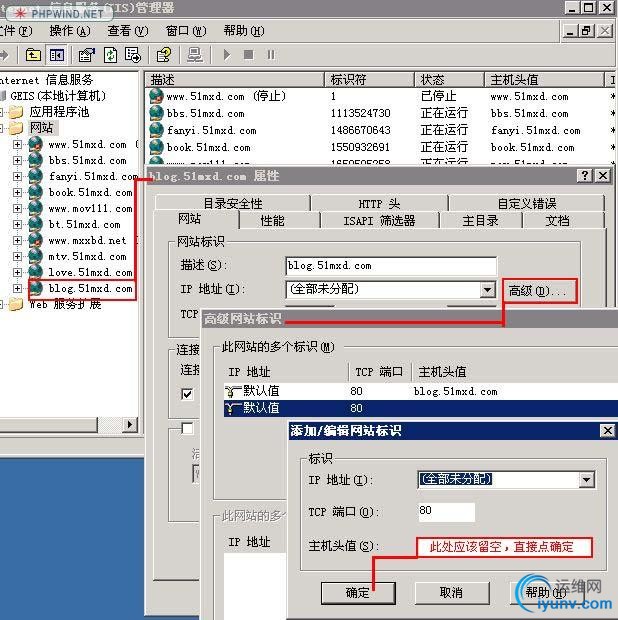The width and height of the screenshot is (618, 620).
Task: Toggle the show/hide console tree icon
Action: click(x=57, y=55)
